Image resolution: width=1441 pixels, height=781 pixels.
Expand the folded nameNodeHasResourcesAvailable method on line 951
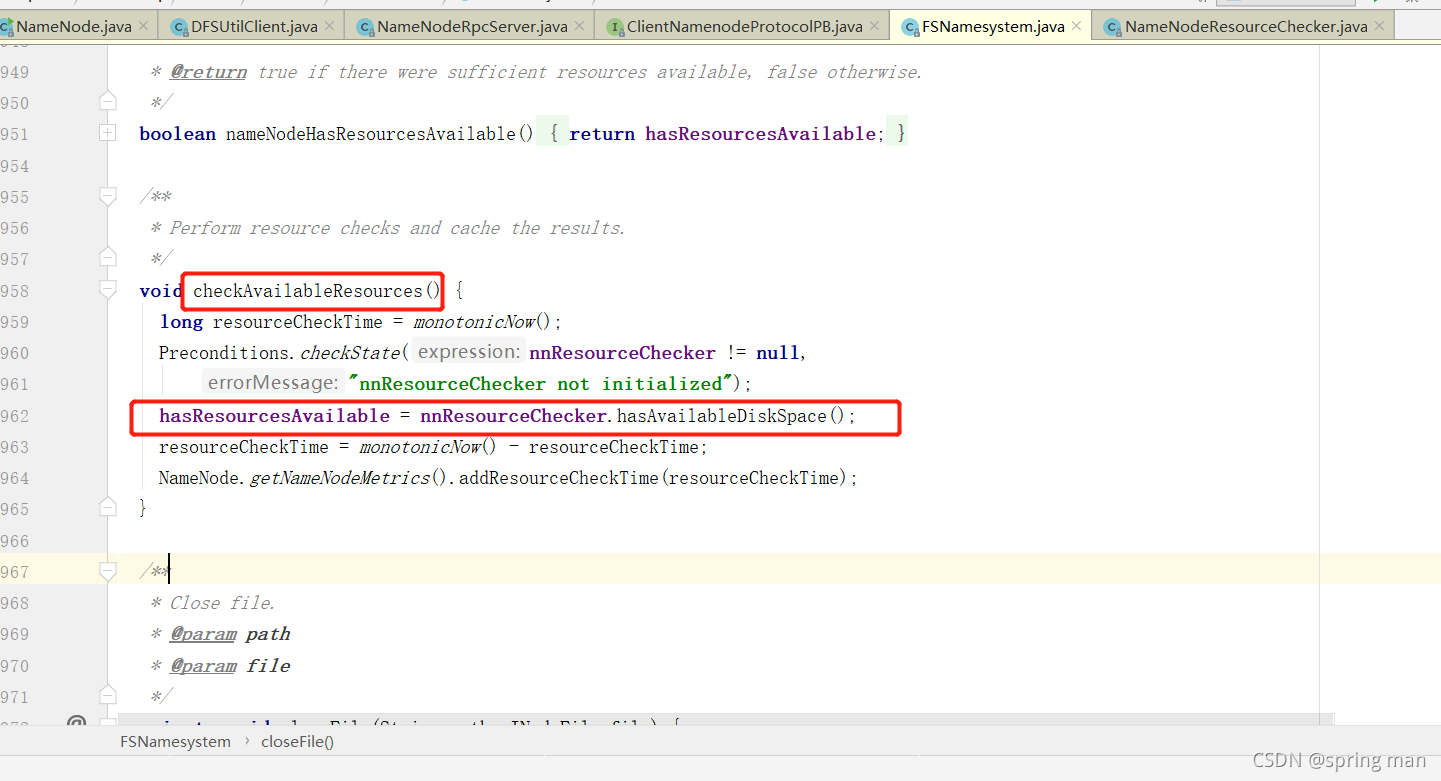point(108,133)
